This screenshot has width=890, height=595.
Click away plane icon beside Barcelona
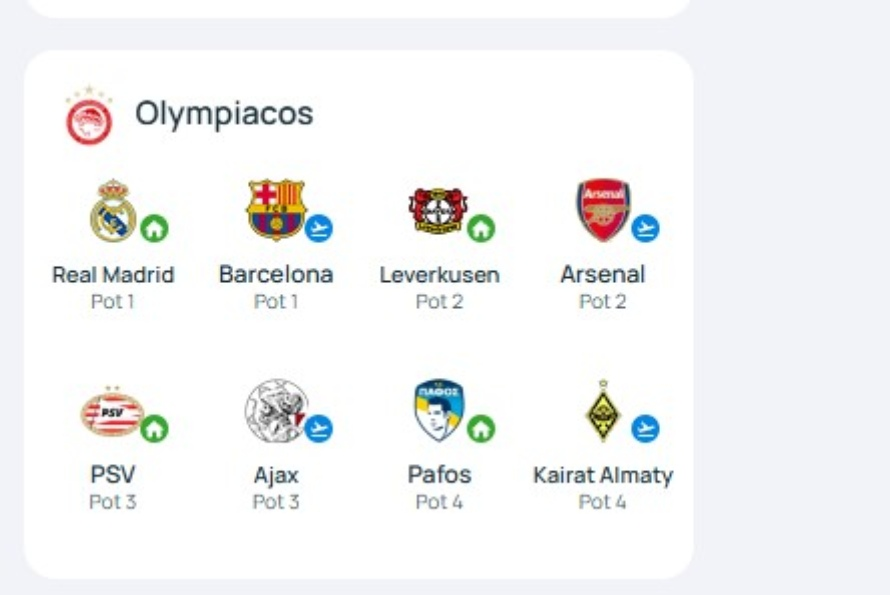tap(318, 229)
